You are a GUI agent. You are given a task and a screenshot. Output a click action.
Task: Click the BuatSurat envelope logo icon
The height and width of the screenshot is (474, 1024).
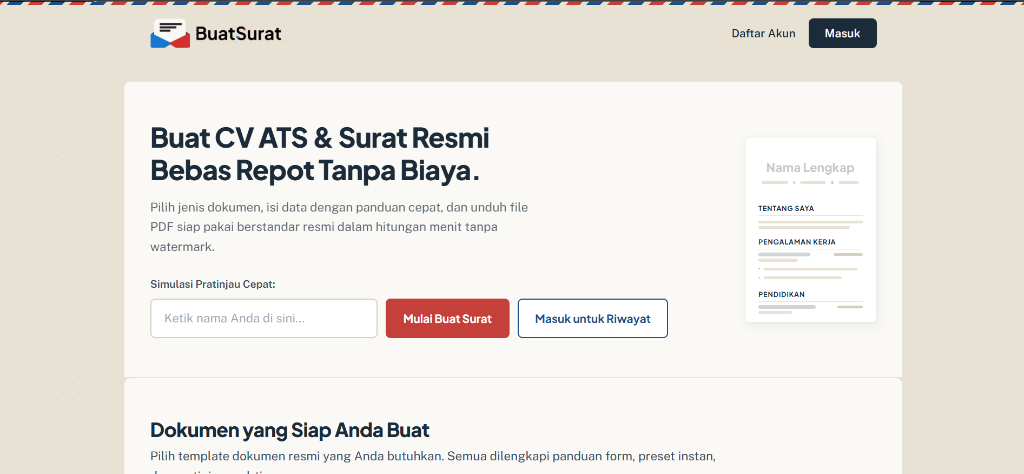click(x=170, y=33)
